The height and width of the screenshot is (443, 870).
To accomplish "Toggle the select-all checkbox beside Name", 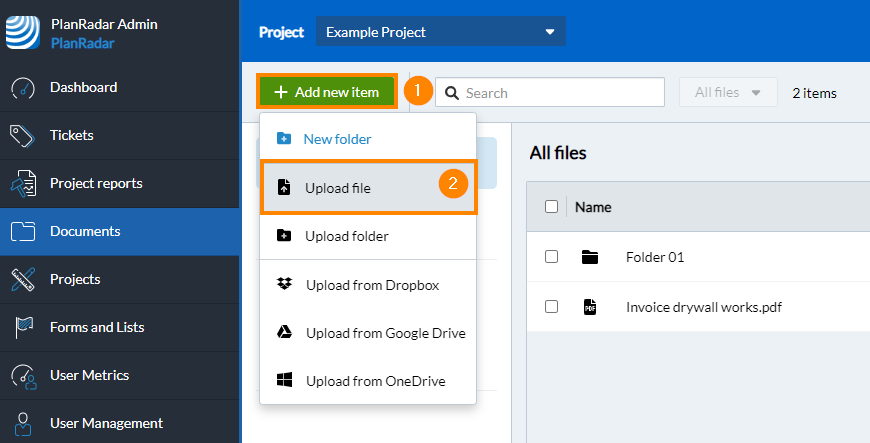I will pyautogui.click(x=551, y=207).
